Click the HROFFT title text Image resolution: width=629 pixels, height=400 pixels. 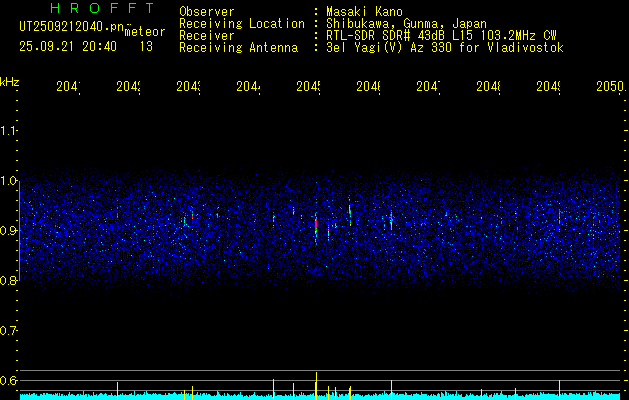click(x=102, y=8)
